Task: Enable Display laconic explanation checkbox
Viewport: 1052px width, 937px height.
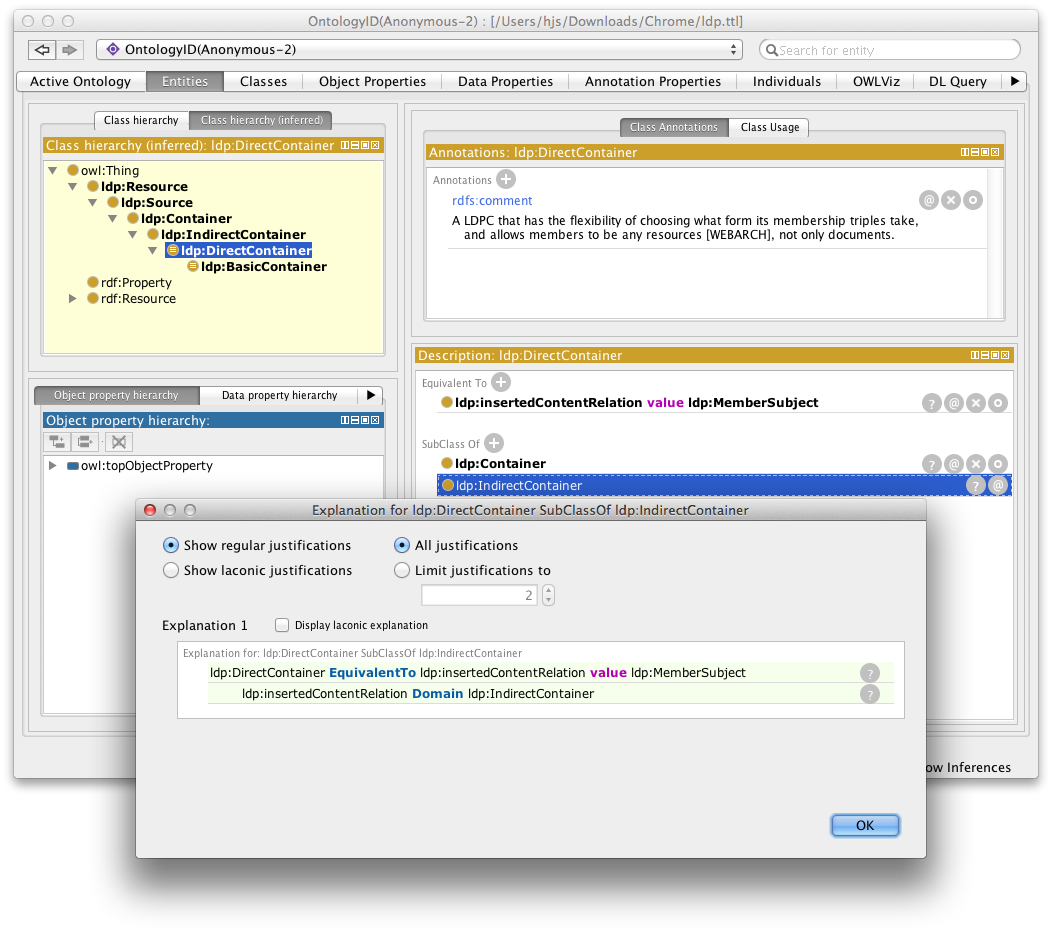Action: coord(282,625)
